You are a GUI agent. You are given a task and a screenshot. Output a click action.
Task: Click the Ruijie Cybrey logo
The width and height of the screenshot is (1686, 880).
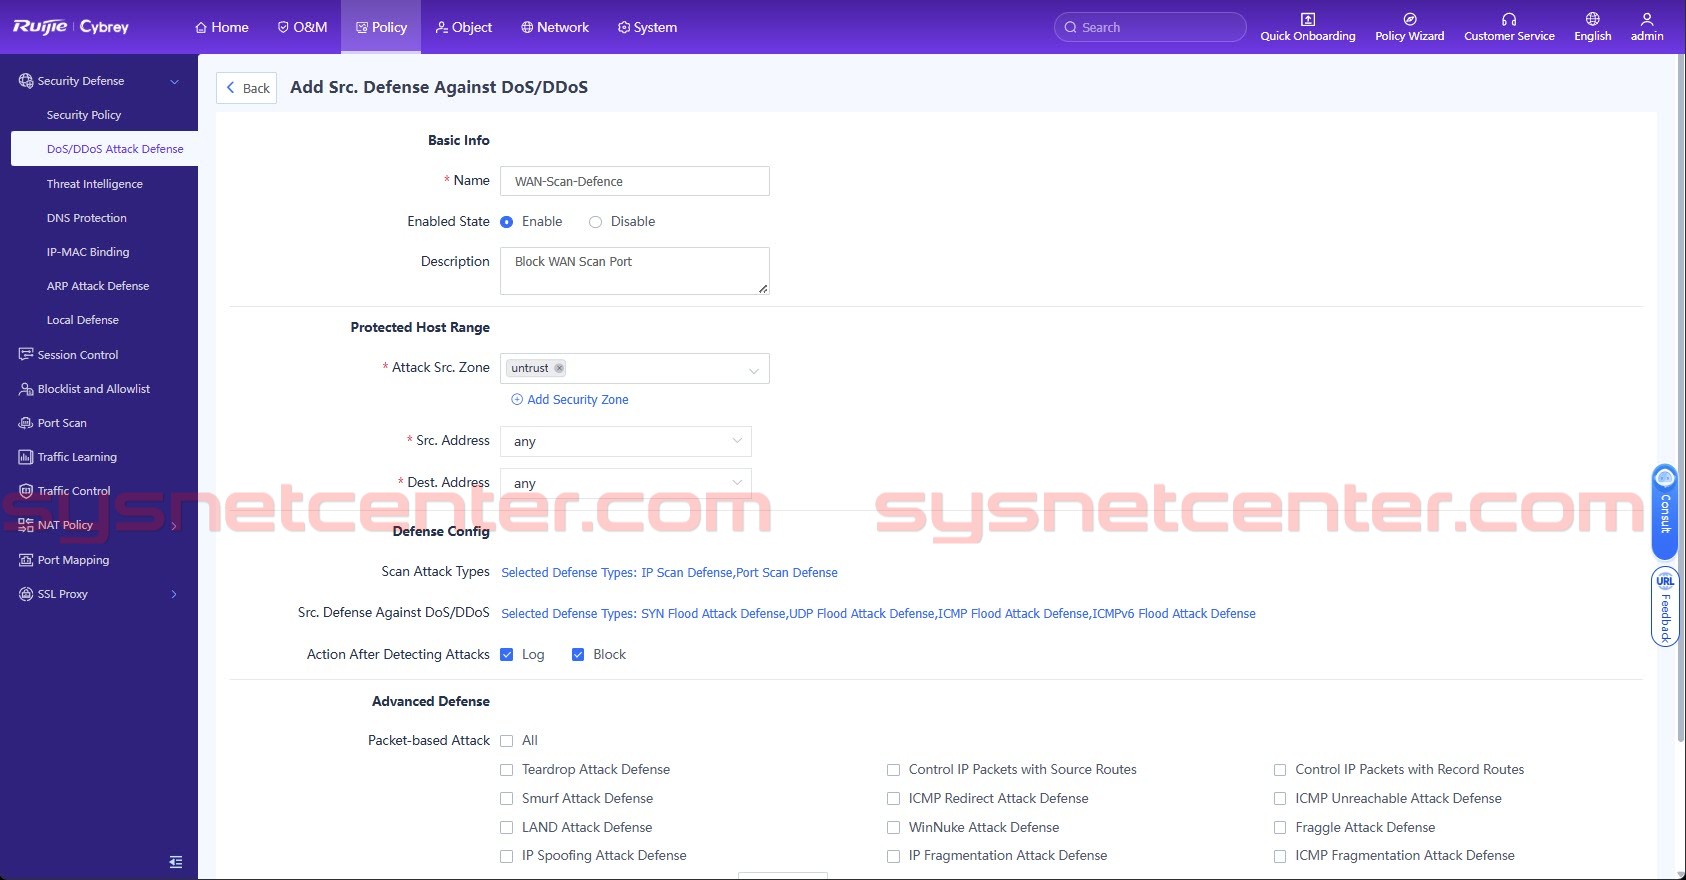tap(71, 27)
